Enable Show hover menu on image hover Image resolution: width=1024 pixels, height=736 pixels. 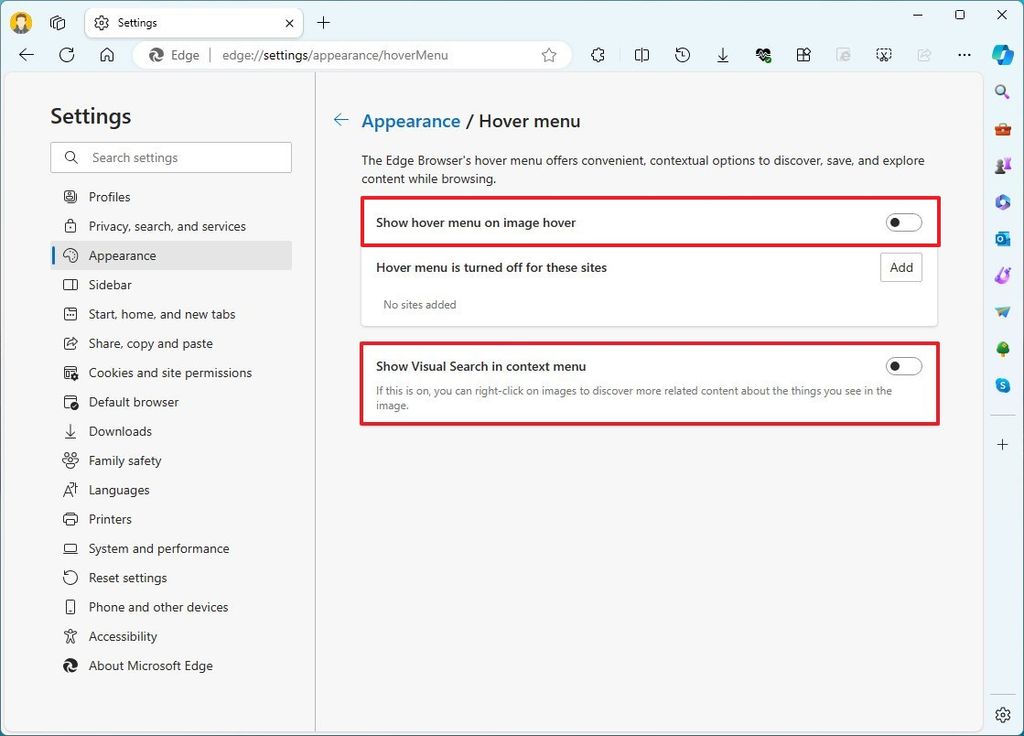click(903, 222)
